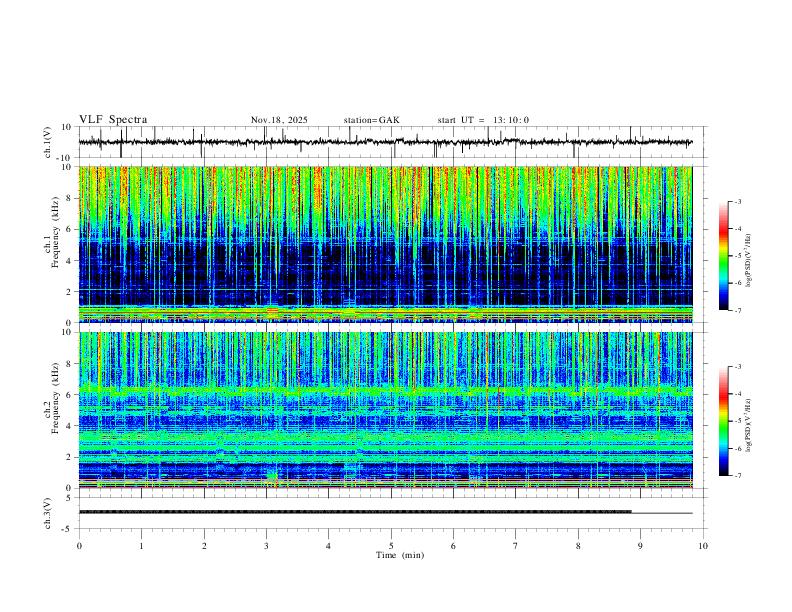This screenshot has height=612, width=792.
Task: Click the '10' tick on the time axis
Action: pos(703,546)
